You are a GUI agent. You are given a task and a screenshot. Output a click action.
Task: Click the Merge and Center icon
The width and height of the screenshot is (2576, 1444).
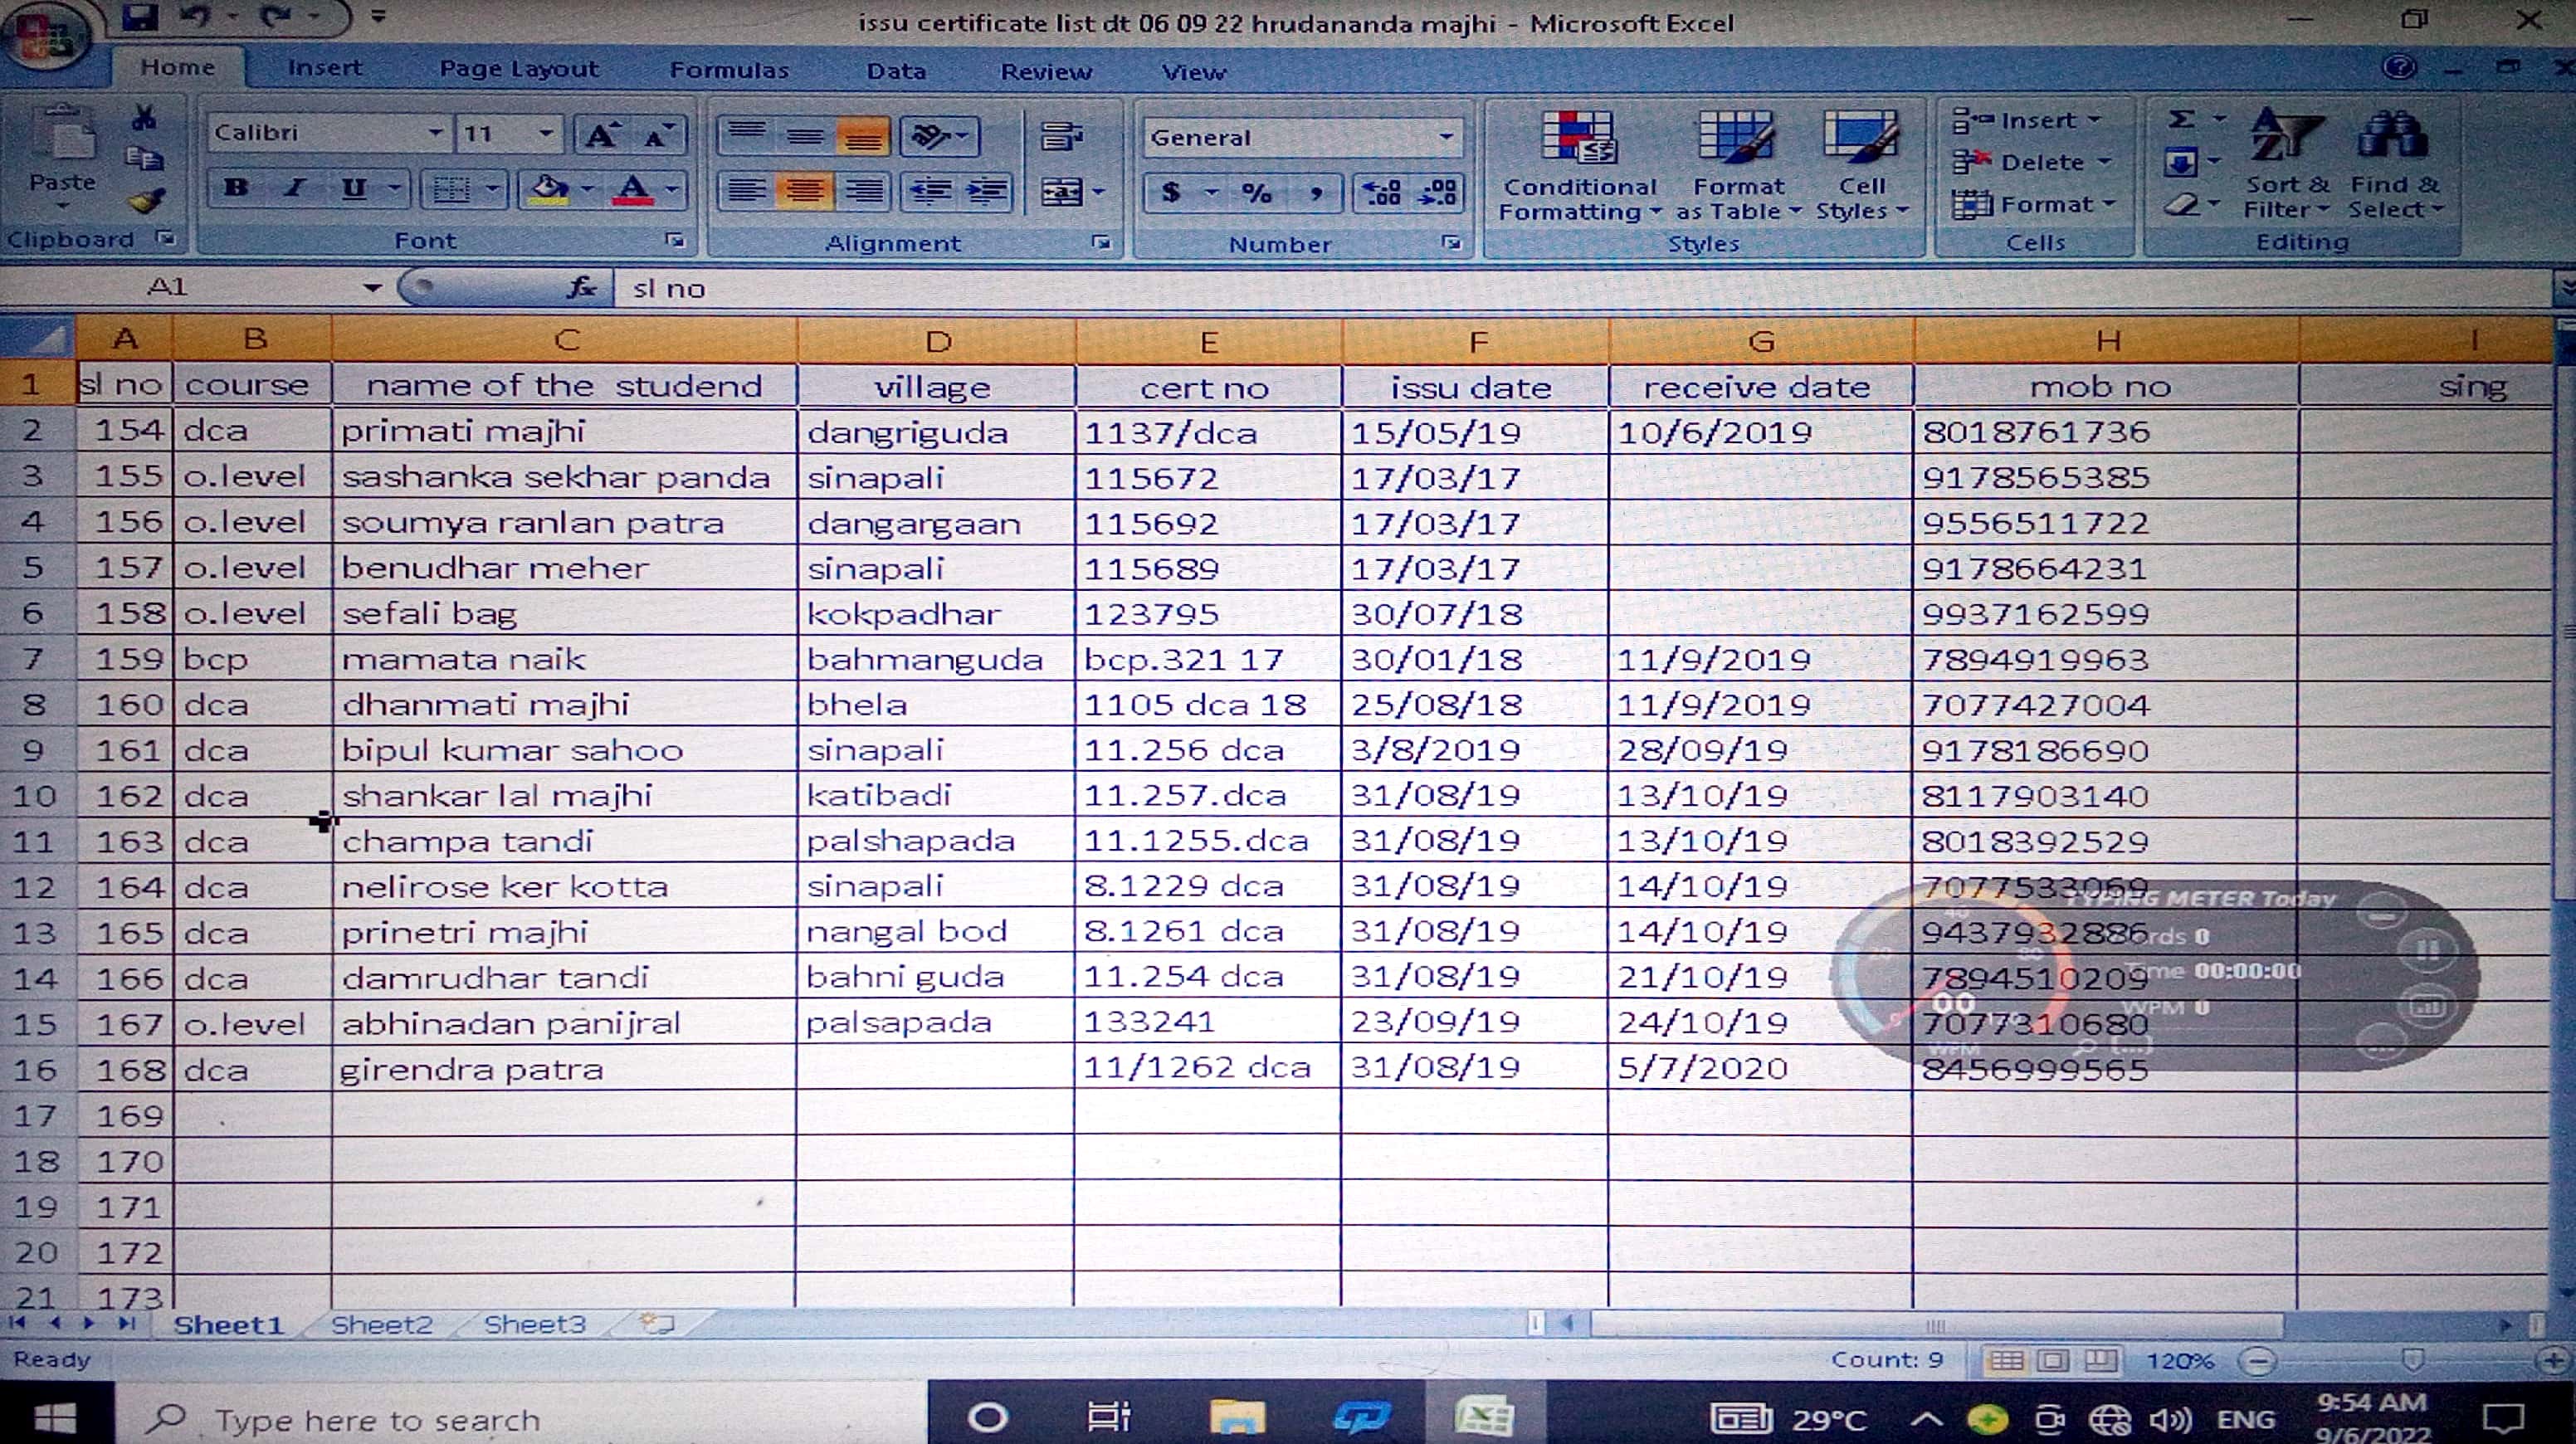pyautogui.click(x=1061, y=191)
